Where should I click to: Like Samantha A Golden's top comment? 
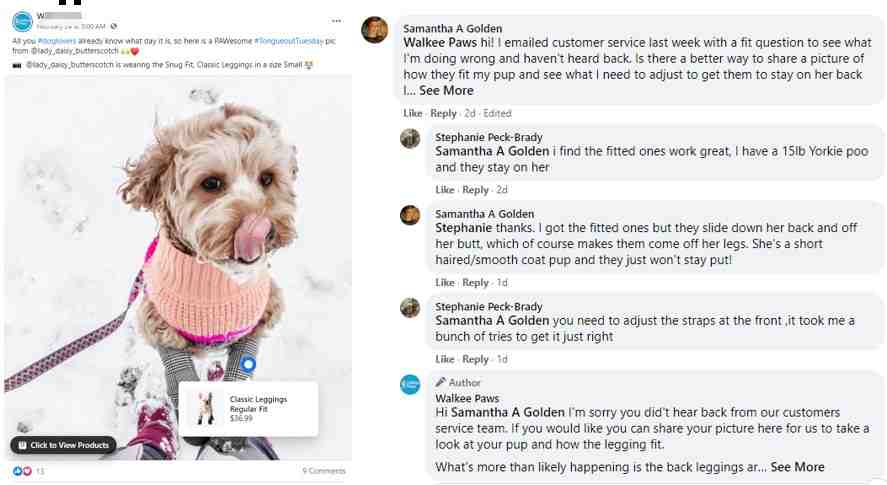pyautogui.click(x=412, y=113)
